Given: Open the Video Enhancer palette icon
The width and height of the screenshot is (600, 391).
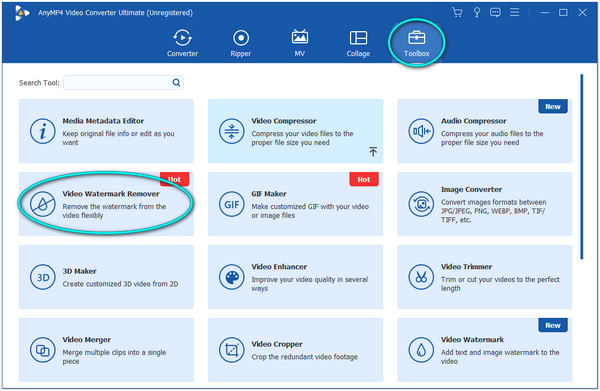Looking at the screenshot, I should [x=232, y=277].
